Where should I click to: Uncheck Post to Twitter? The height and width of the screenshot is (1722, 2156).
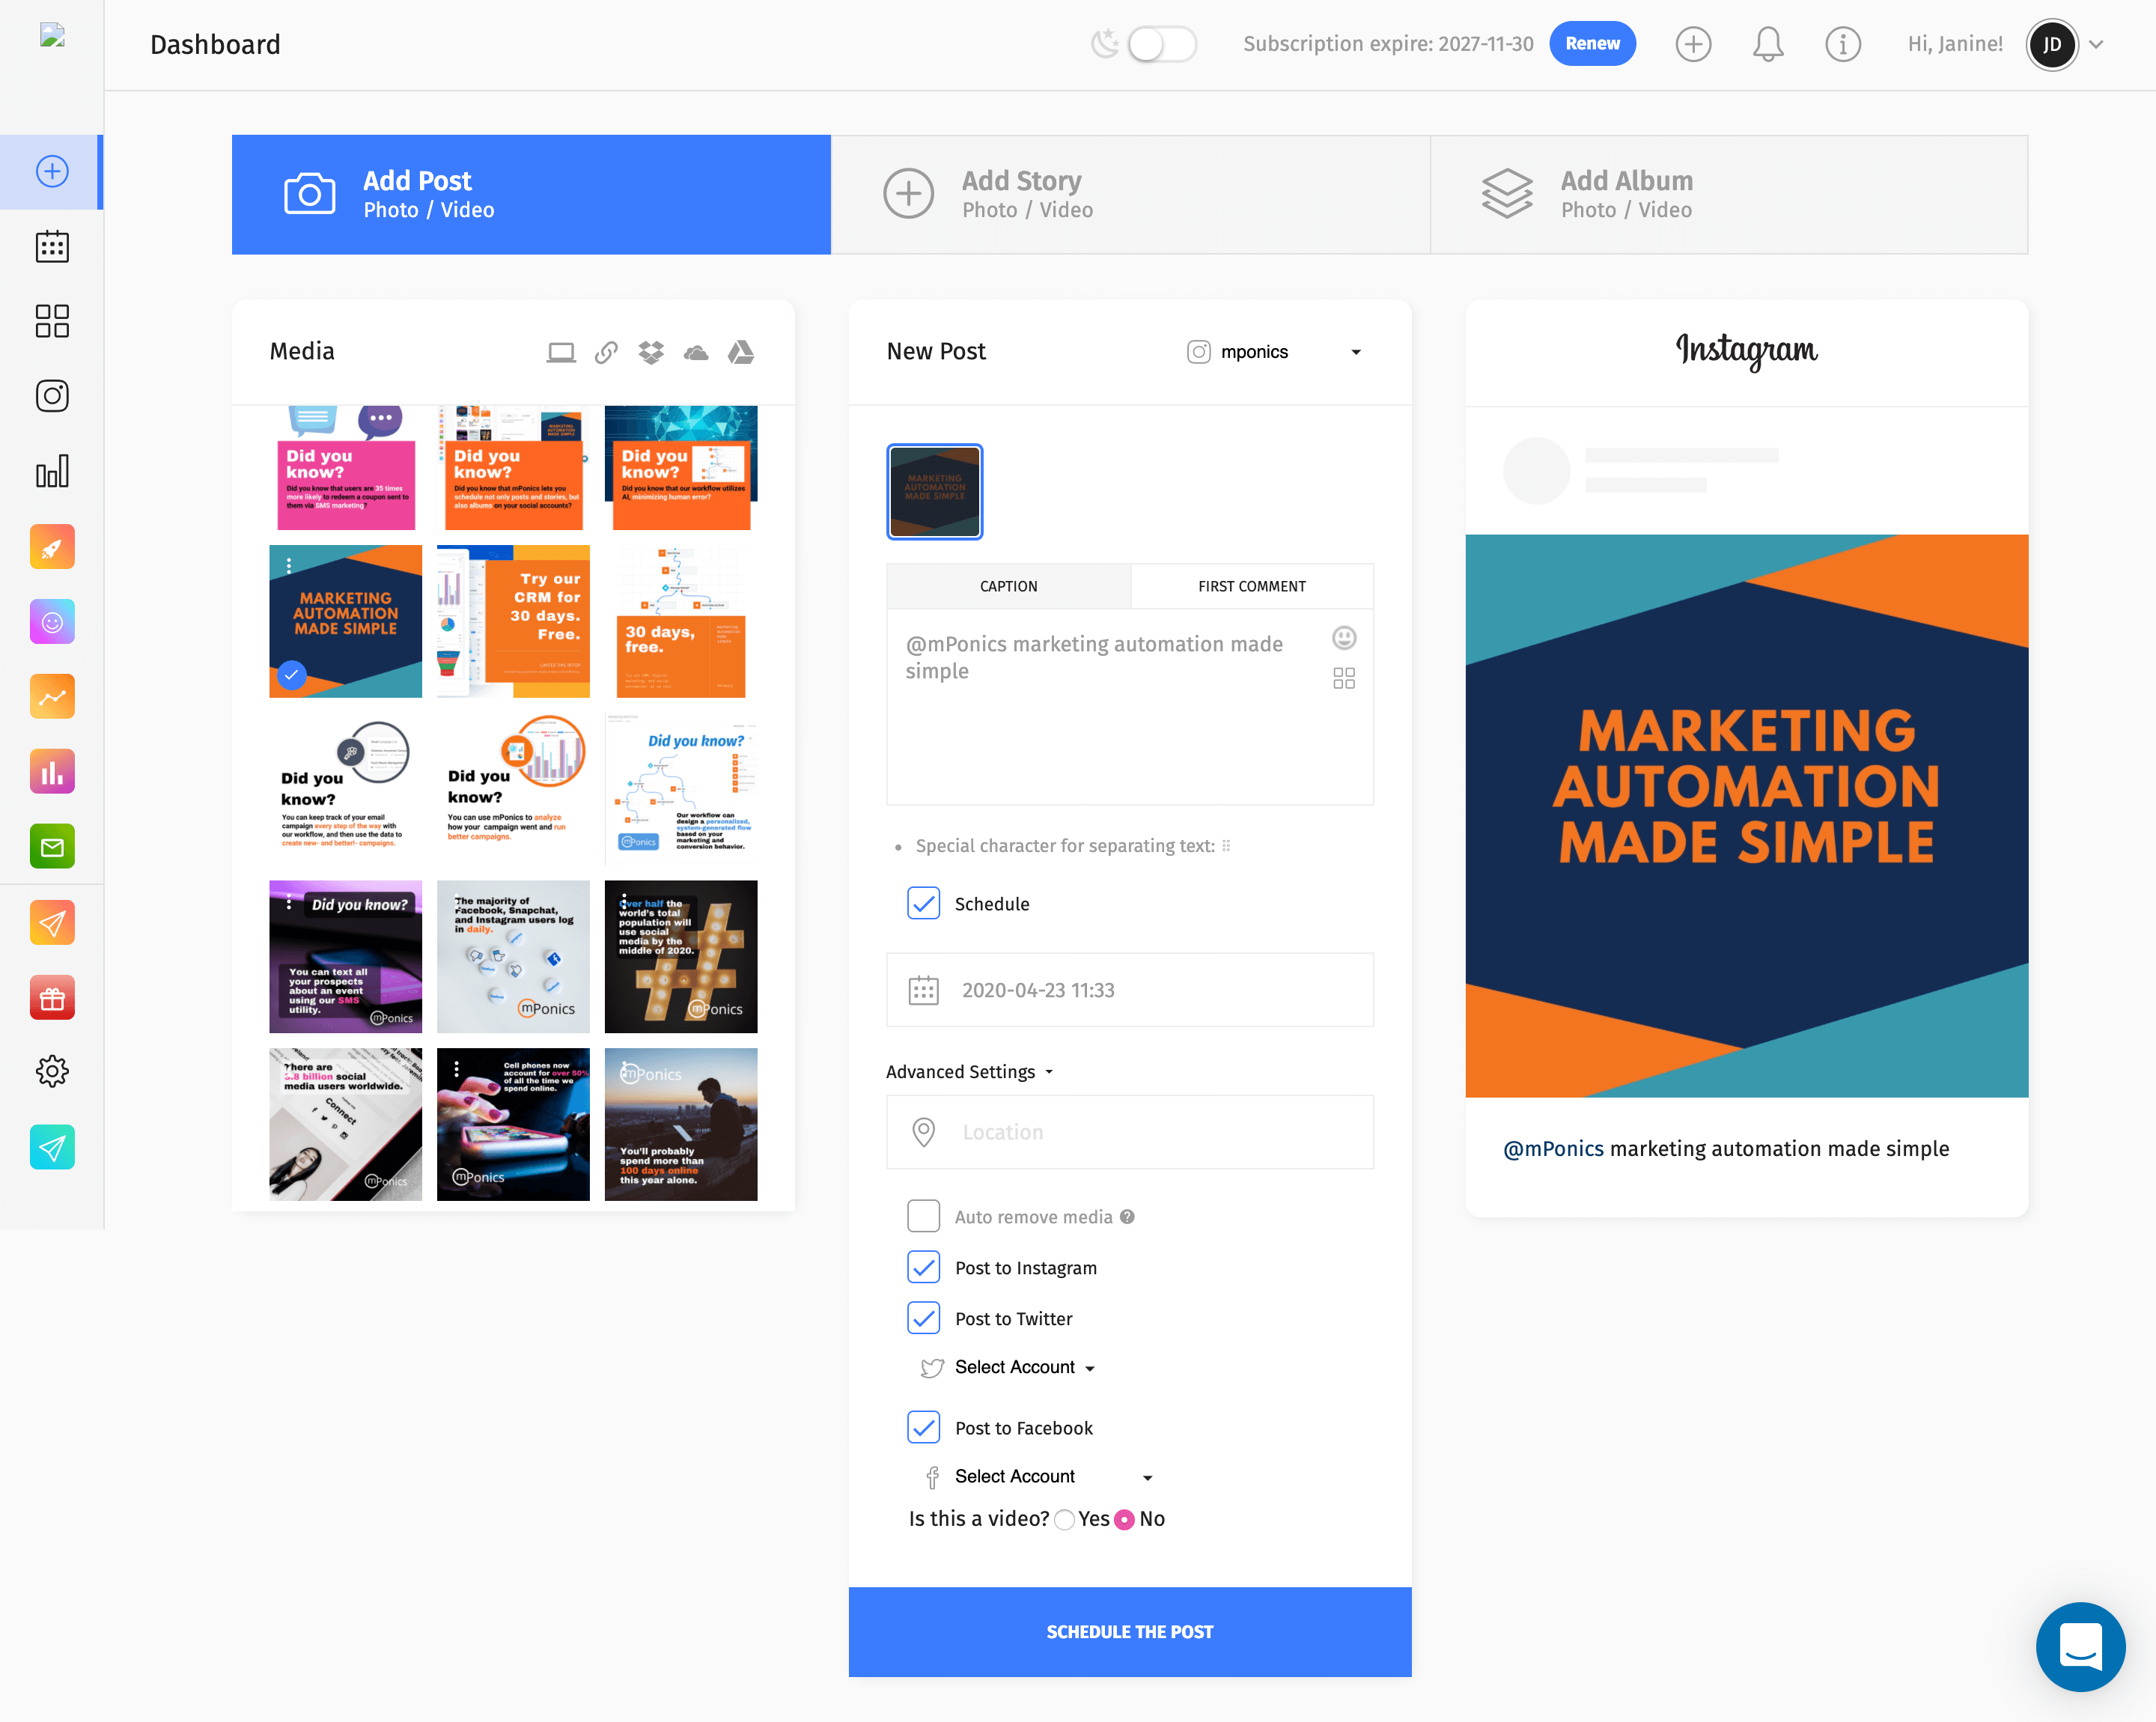(x=923, y=1318)
